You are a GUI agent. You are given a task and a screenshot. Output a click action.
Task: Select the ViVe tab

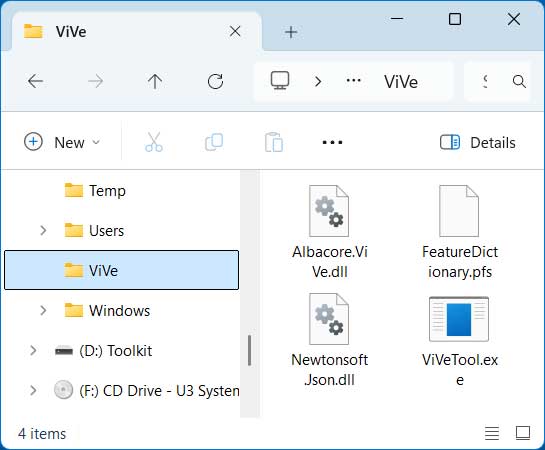pyautogui.click(x=136, y=32)
